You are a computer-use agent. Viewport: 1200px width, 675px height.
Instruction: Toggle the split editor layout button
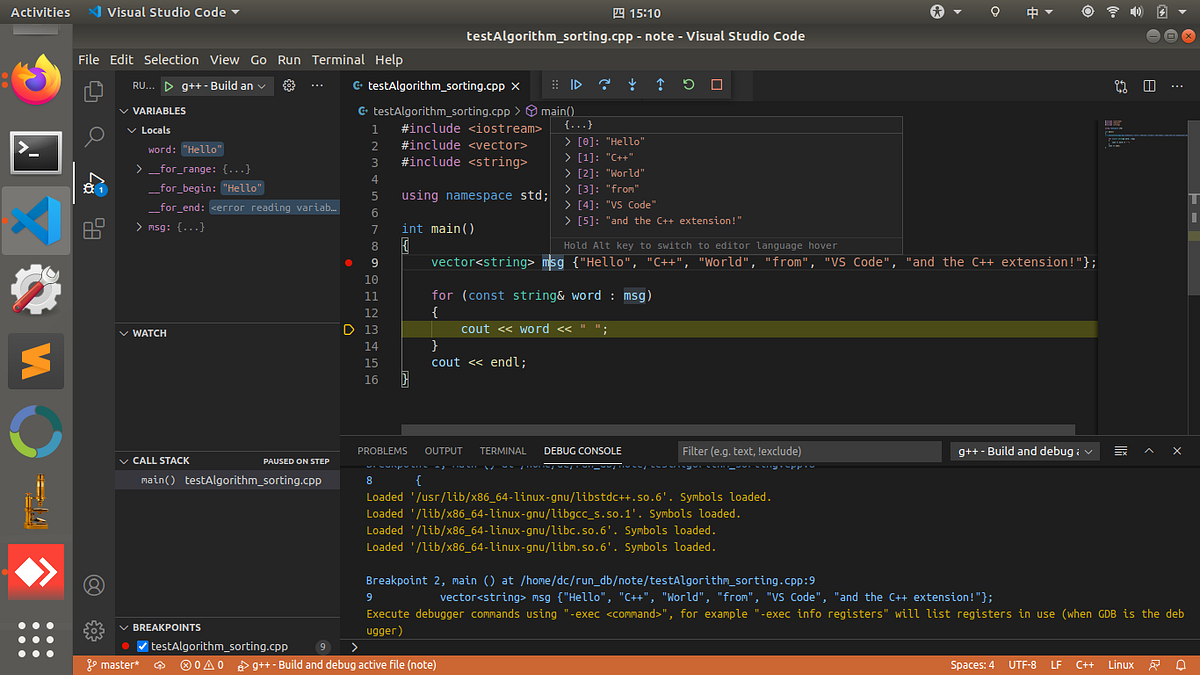(x=1149, y=86)
